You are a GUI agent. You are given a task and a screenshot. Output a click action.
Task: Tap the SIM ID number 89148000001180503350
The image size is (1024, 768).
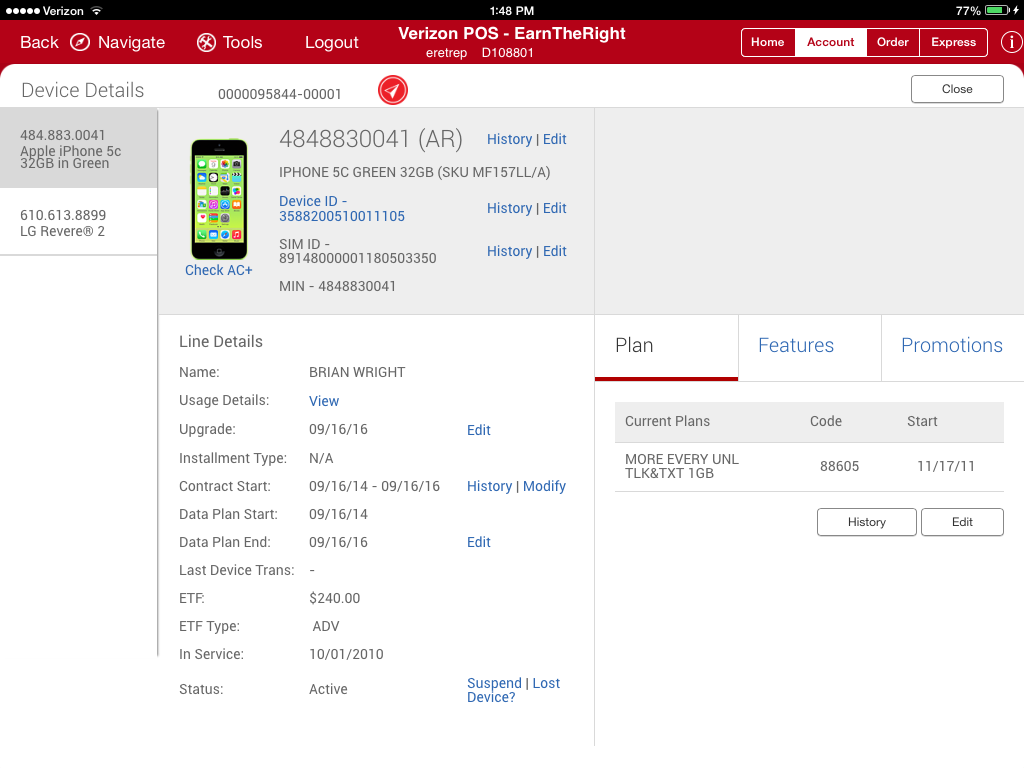357,259
